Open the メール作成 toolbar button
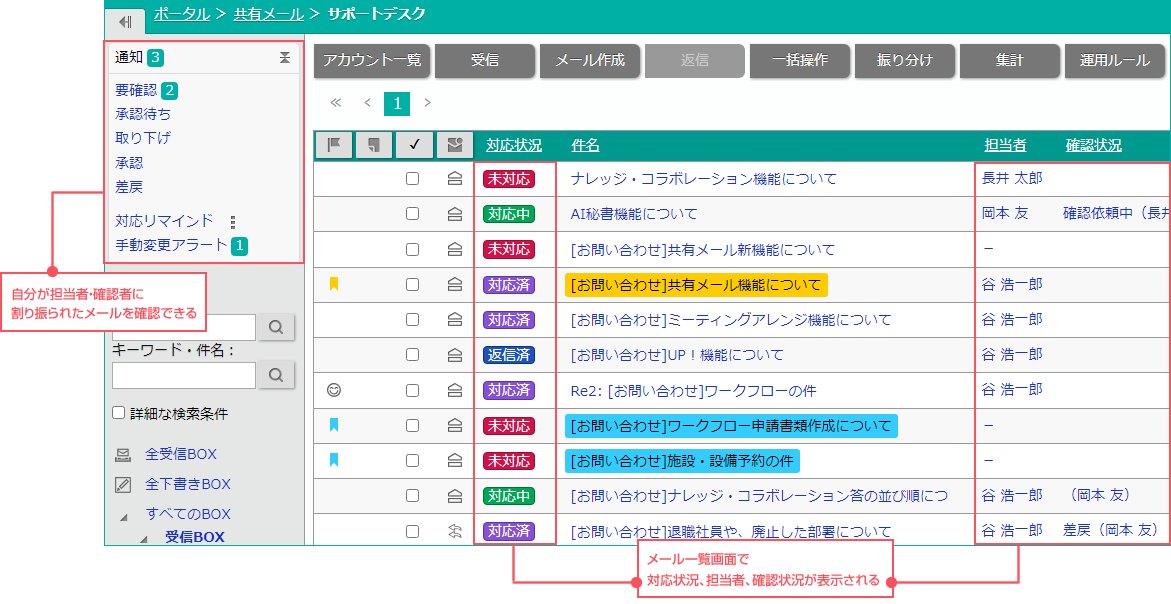This screenshot has width=1171, height=604. [590, 61]
